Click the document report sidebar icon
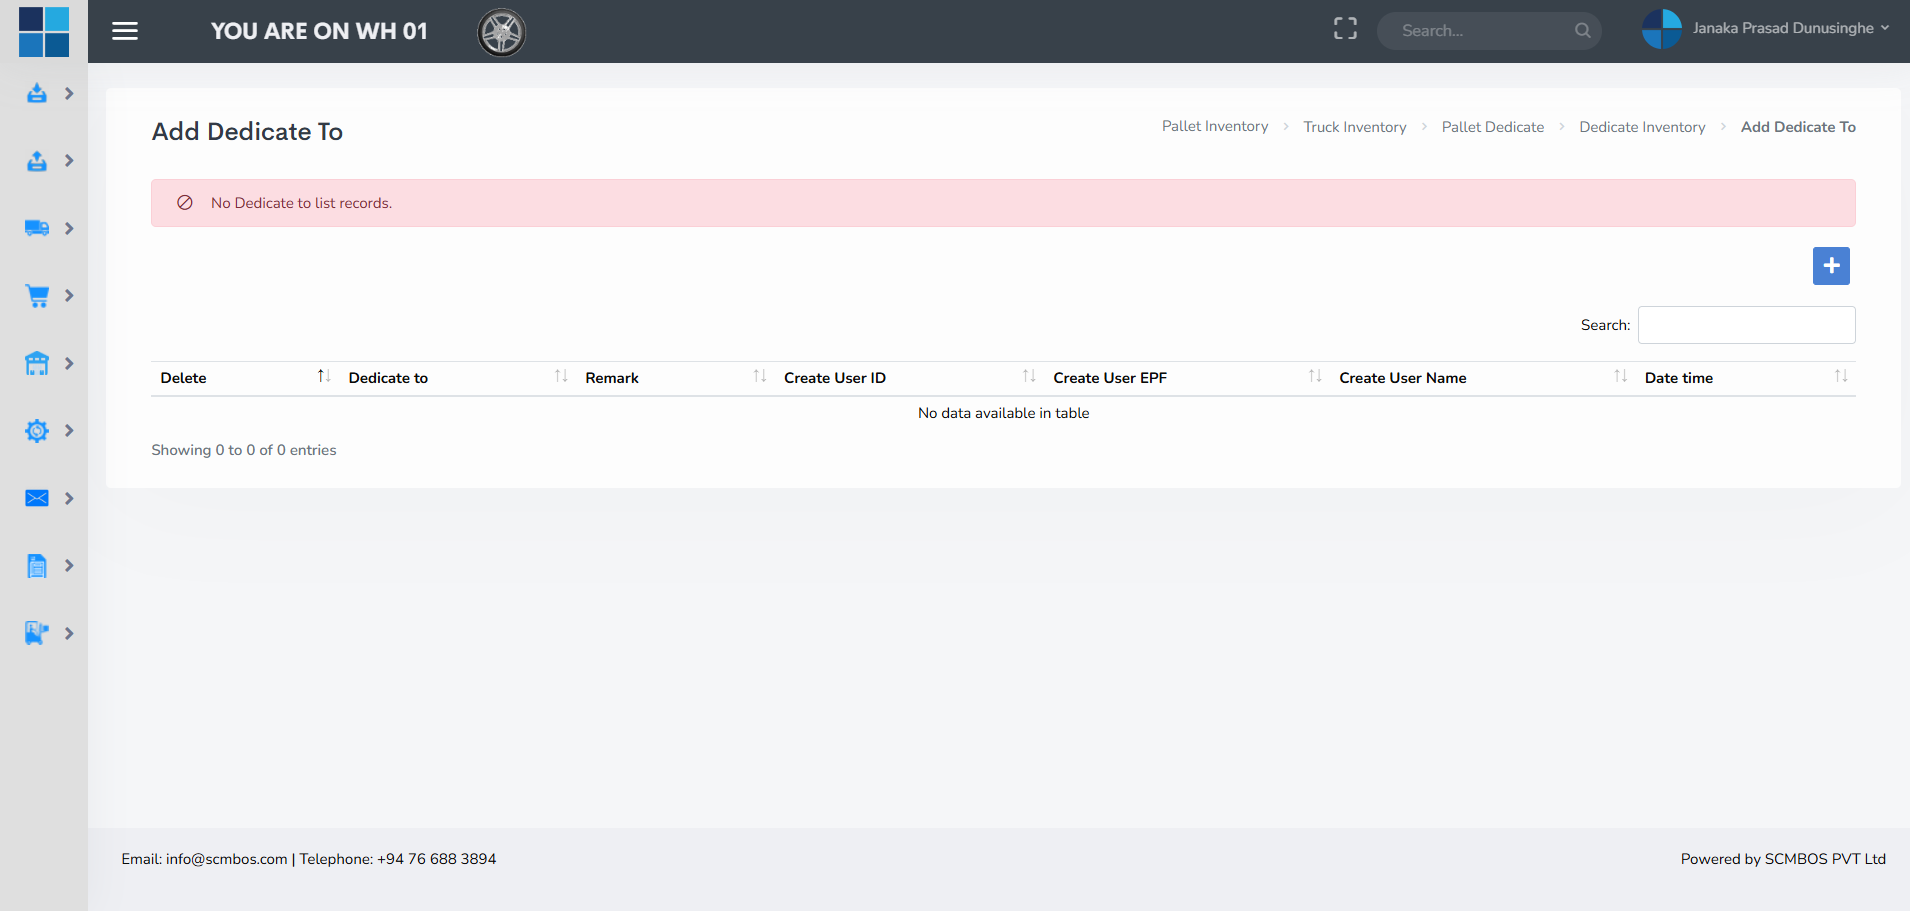Screen dimensions: 1910x911 pyautogui.click(x=37, y=566)
